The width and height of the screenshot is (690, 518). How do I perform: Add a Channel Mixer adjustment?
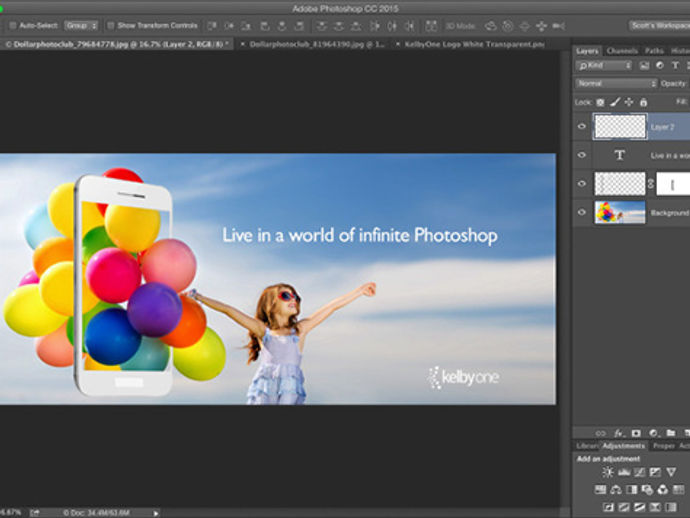coord(663,489)
